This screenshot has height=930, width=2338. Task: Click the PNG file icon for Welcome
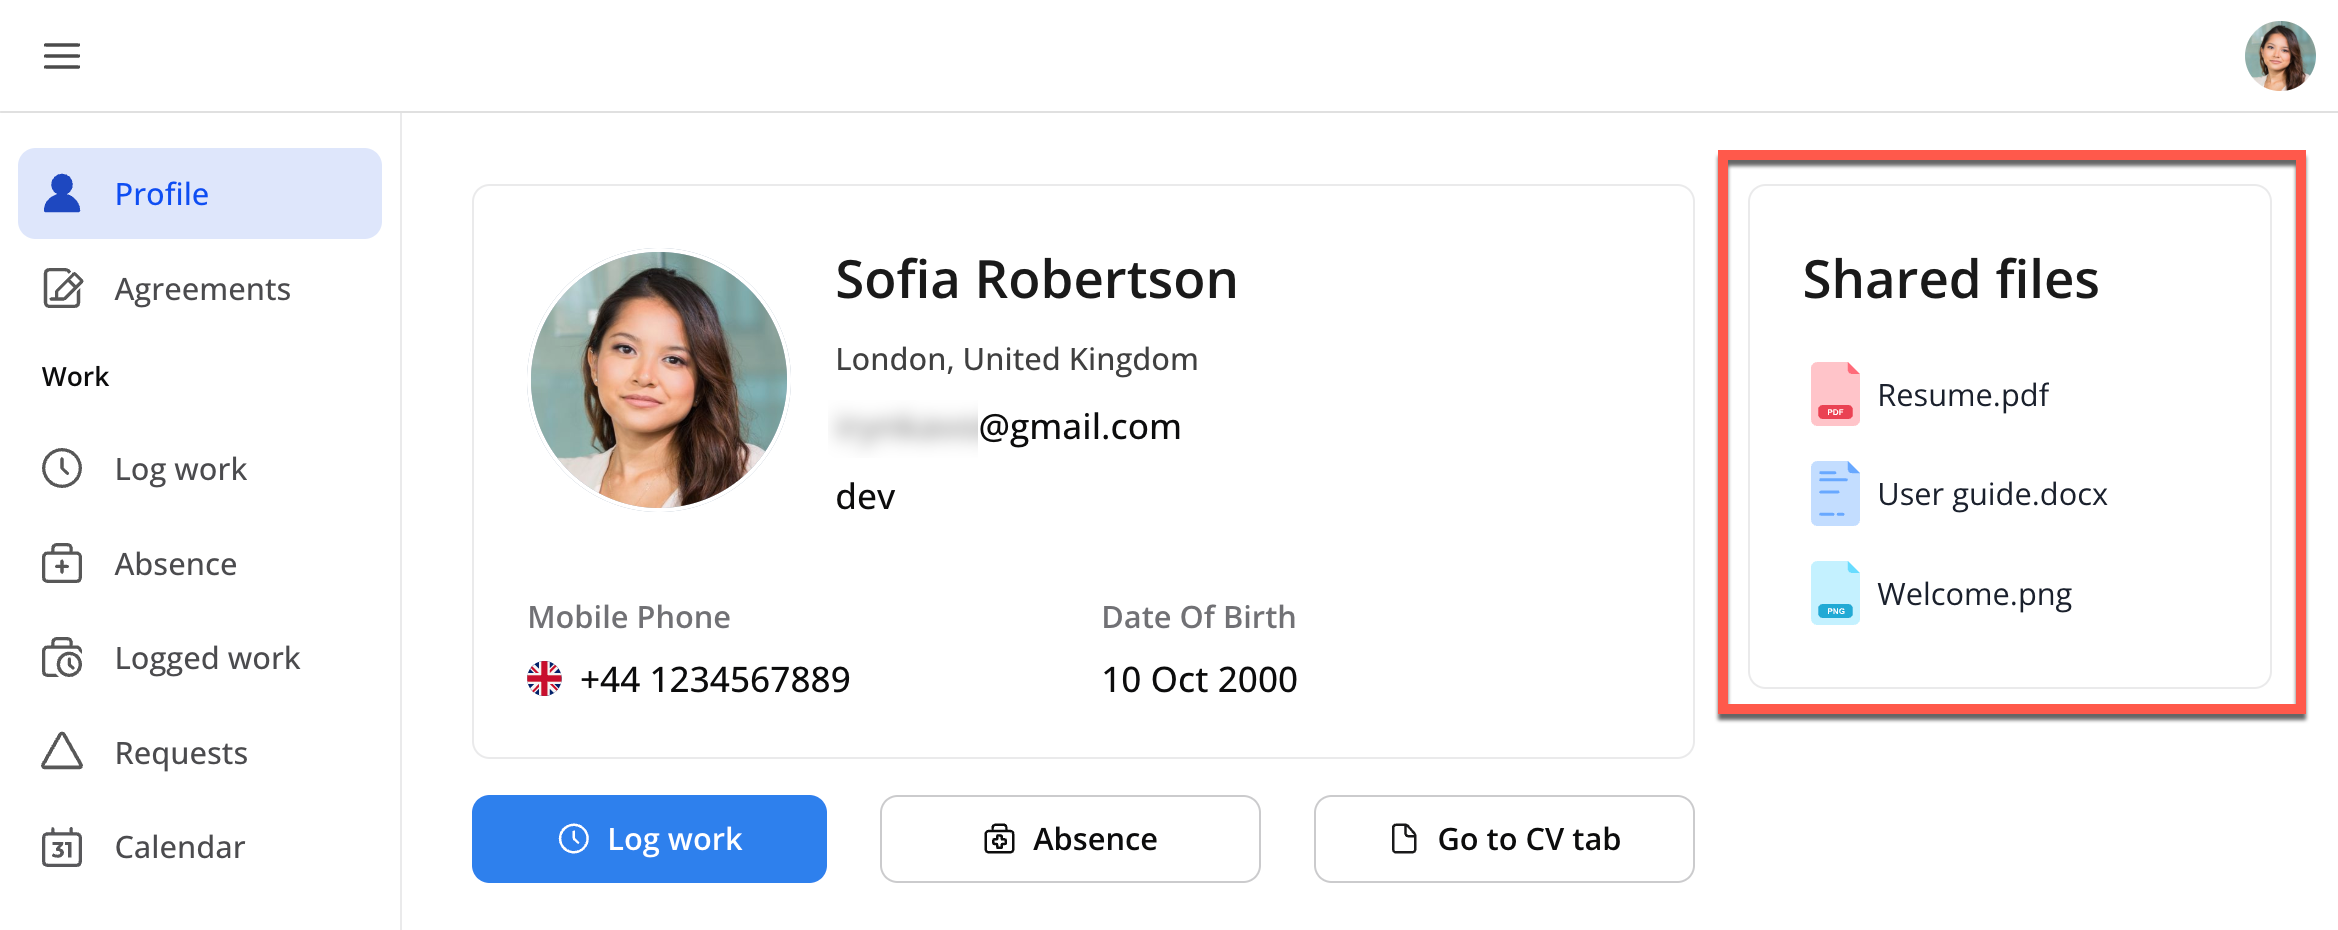click(1835, 594)
